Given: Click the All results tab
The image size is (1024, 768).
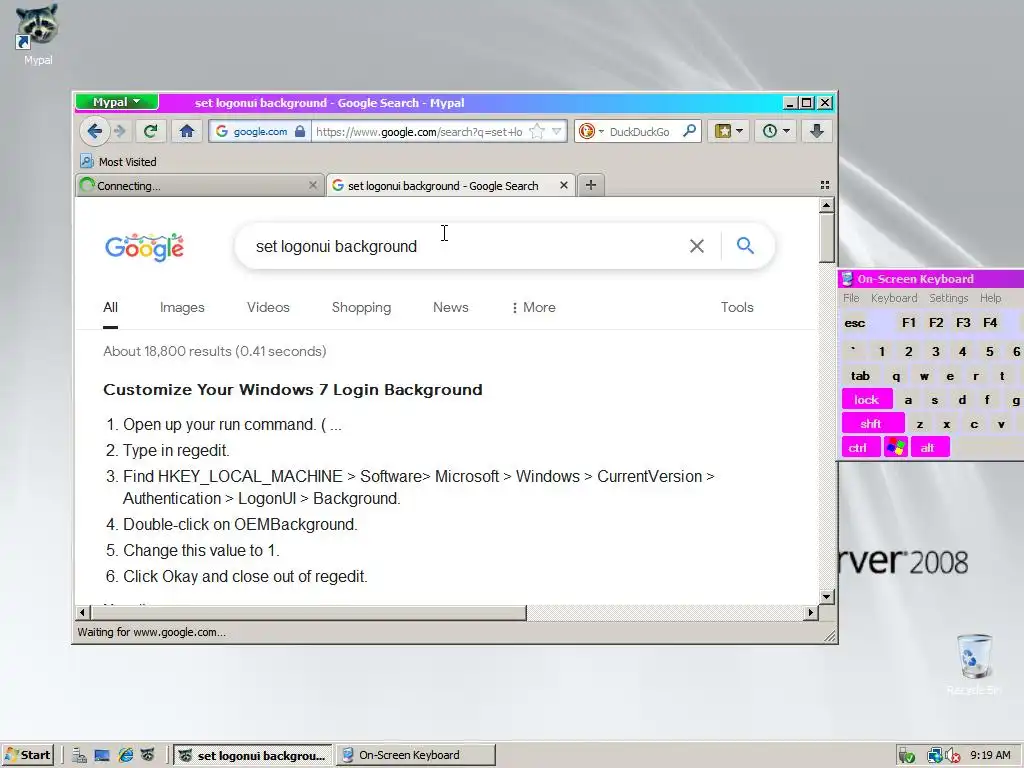Looking at the screenshot, I should point(110,307).
